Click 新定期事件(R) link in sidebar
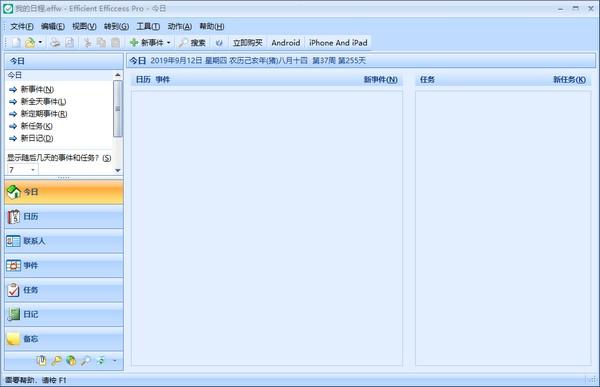Screen dimensions: 600x387 (x=44, y=114)
